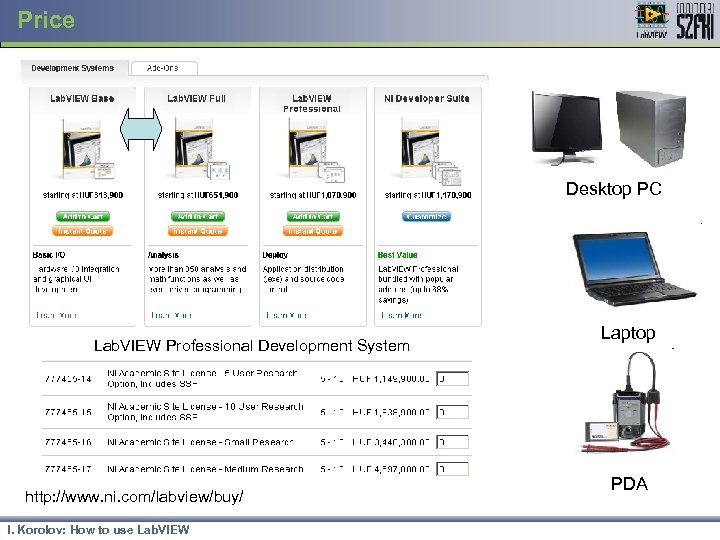
Task: Click the 10 User Research license description
Action: 205,412
